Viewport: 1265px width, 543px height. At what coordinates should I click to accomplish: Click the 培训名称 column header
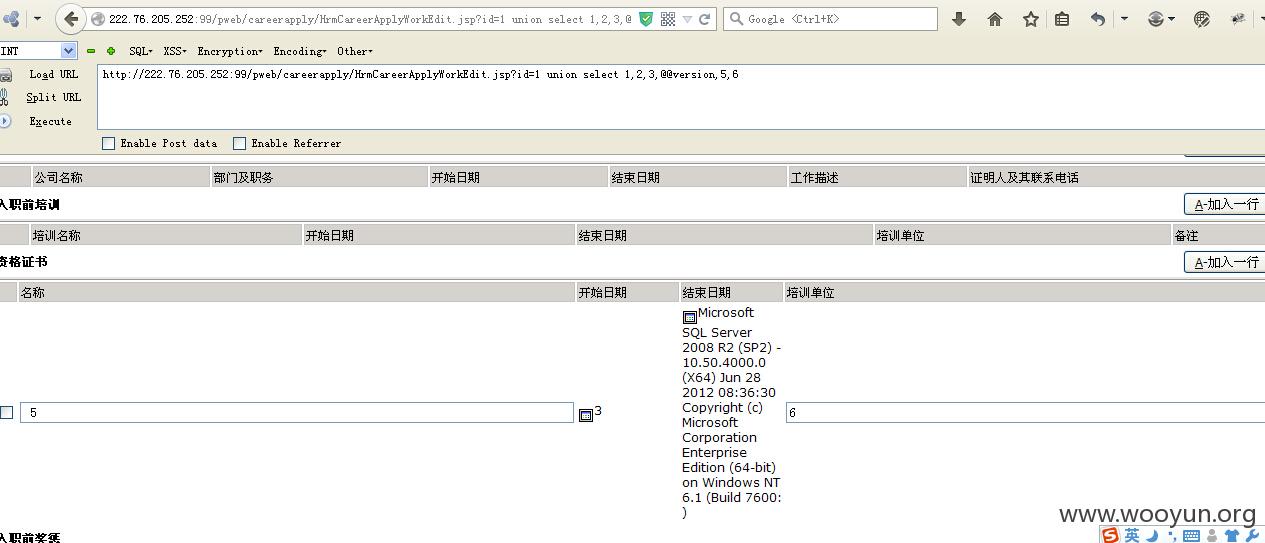click(x=166, y=235)
